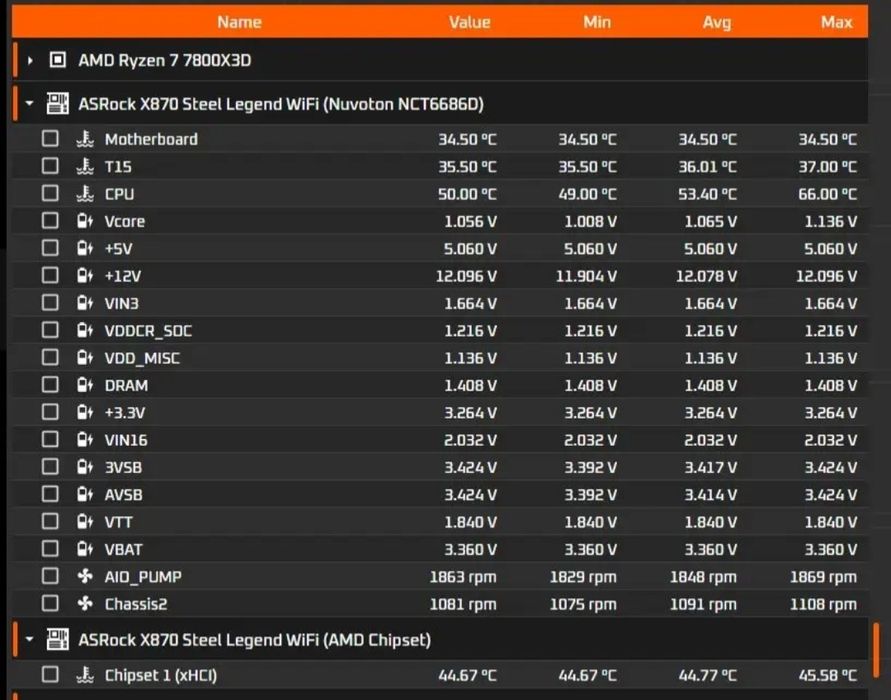The image size is (891, 700).
Task: Check the CPU temperature checkbox
Action: tap(50, 193)
